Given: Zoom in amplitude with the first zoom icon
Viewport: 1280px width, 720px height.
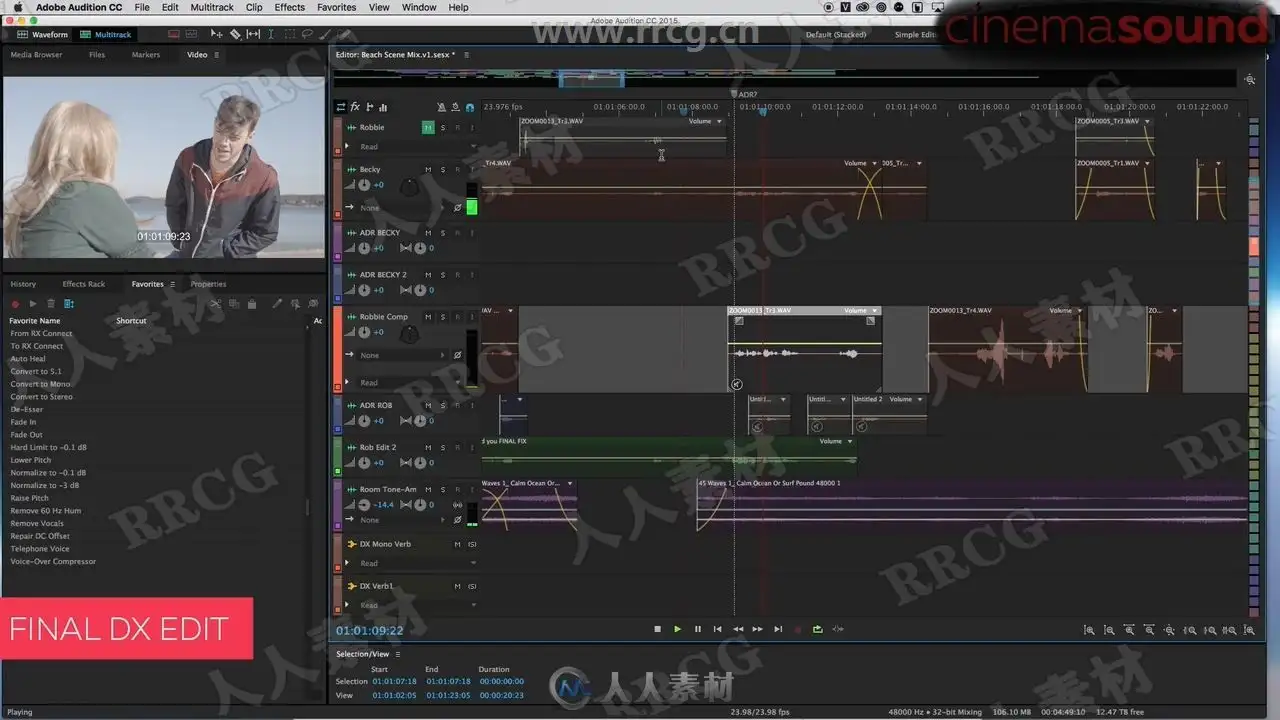Looking at the screenshot, I should coord(1089,630).
